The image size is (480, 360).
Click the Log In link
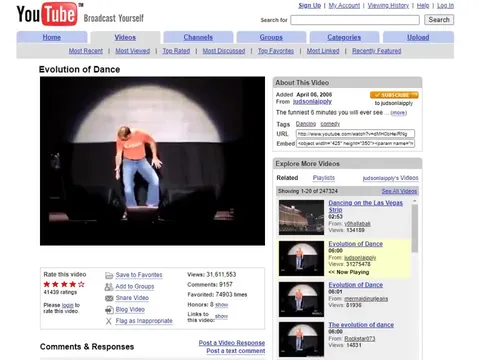point(445,6)
